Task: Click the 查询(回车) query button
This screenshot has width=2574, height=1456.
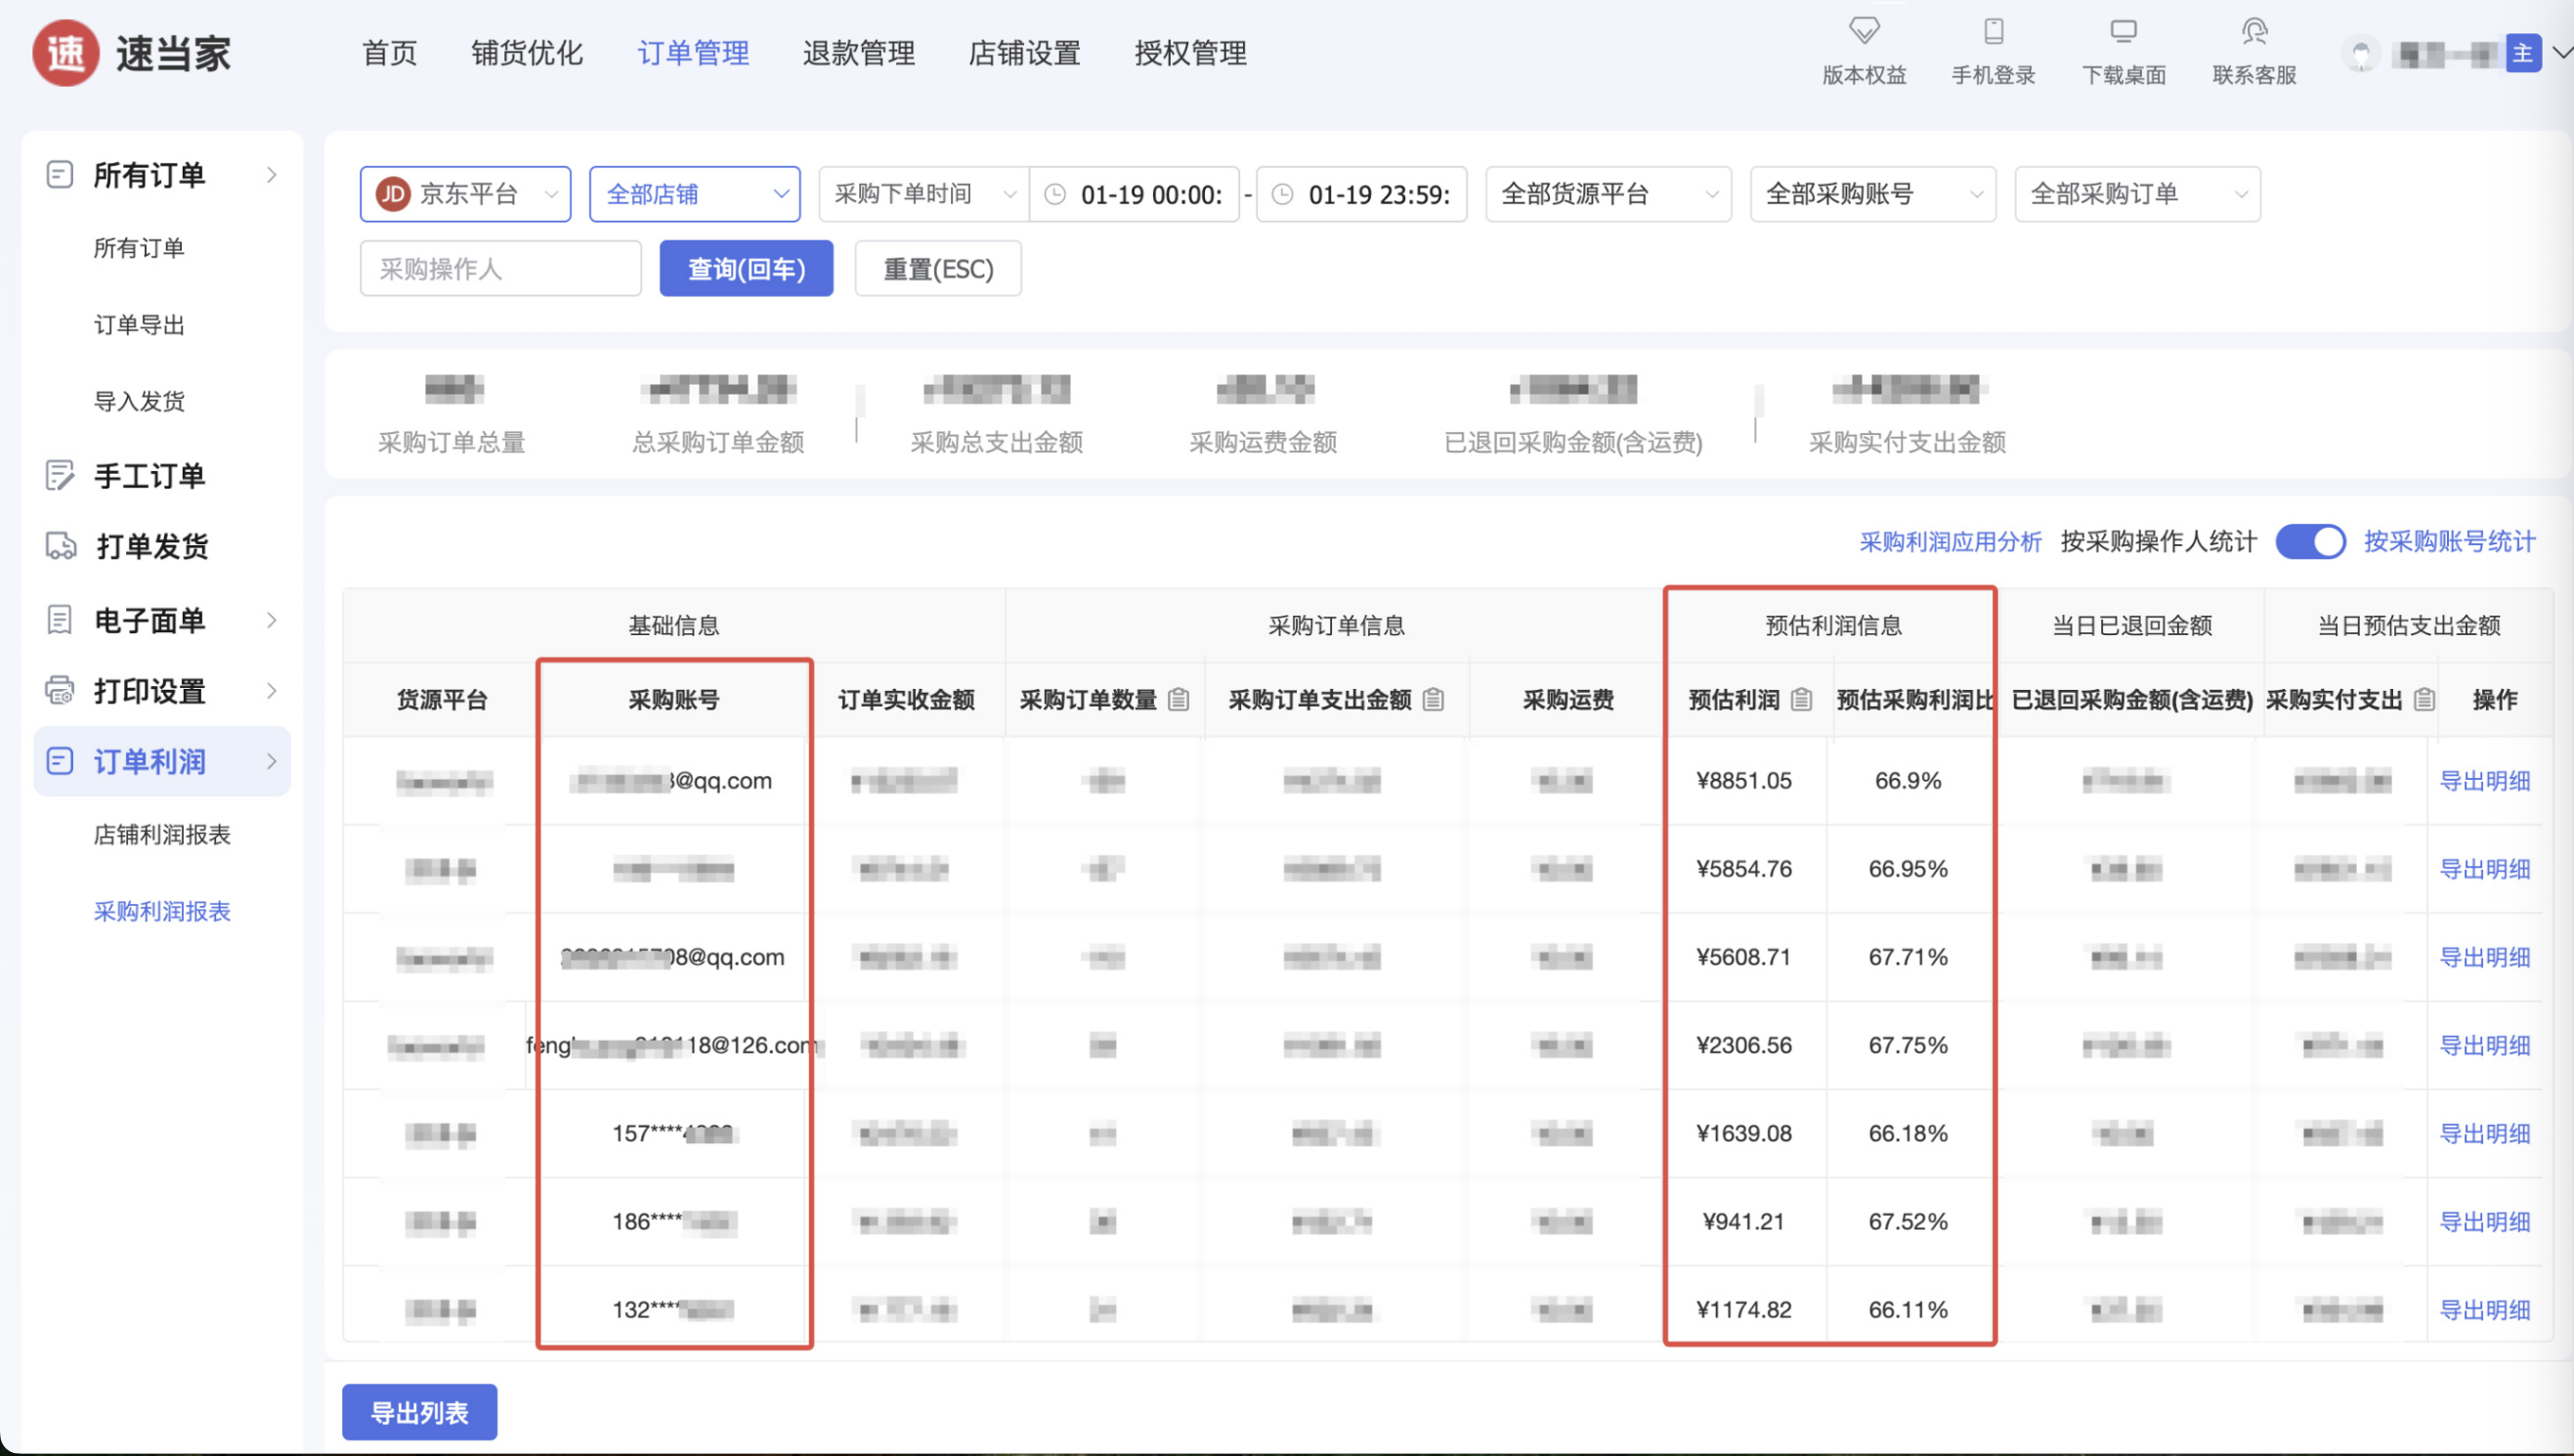Action: coord(746,269)
